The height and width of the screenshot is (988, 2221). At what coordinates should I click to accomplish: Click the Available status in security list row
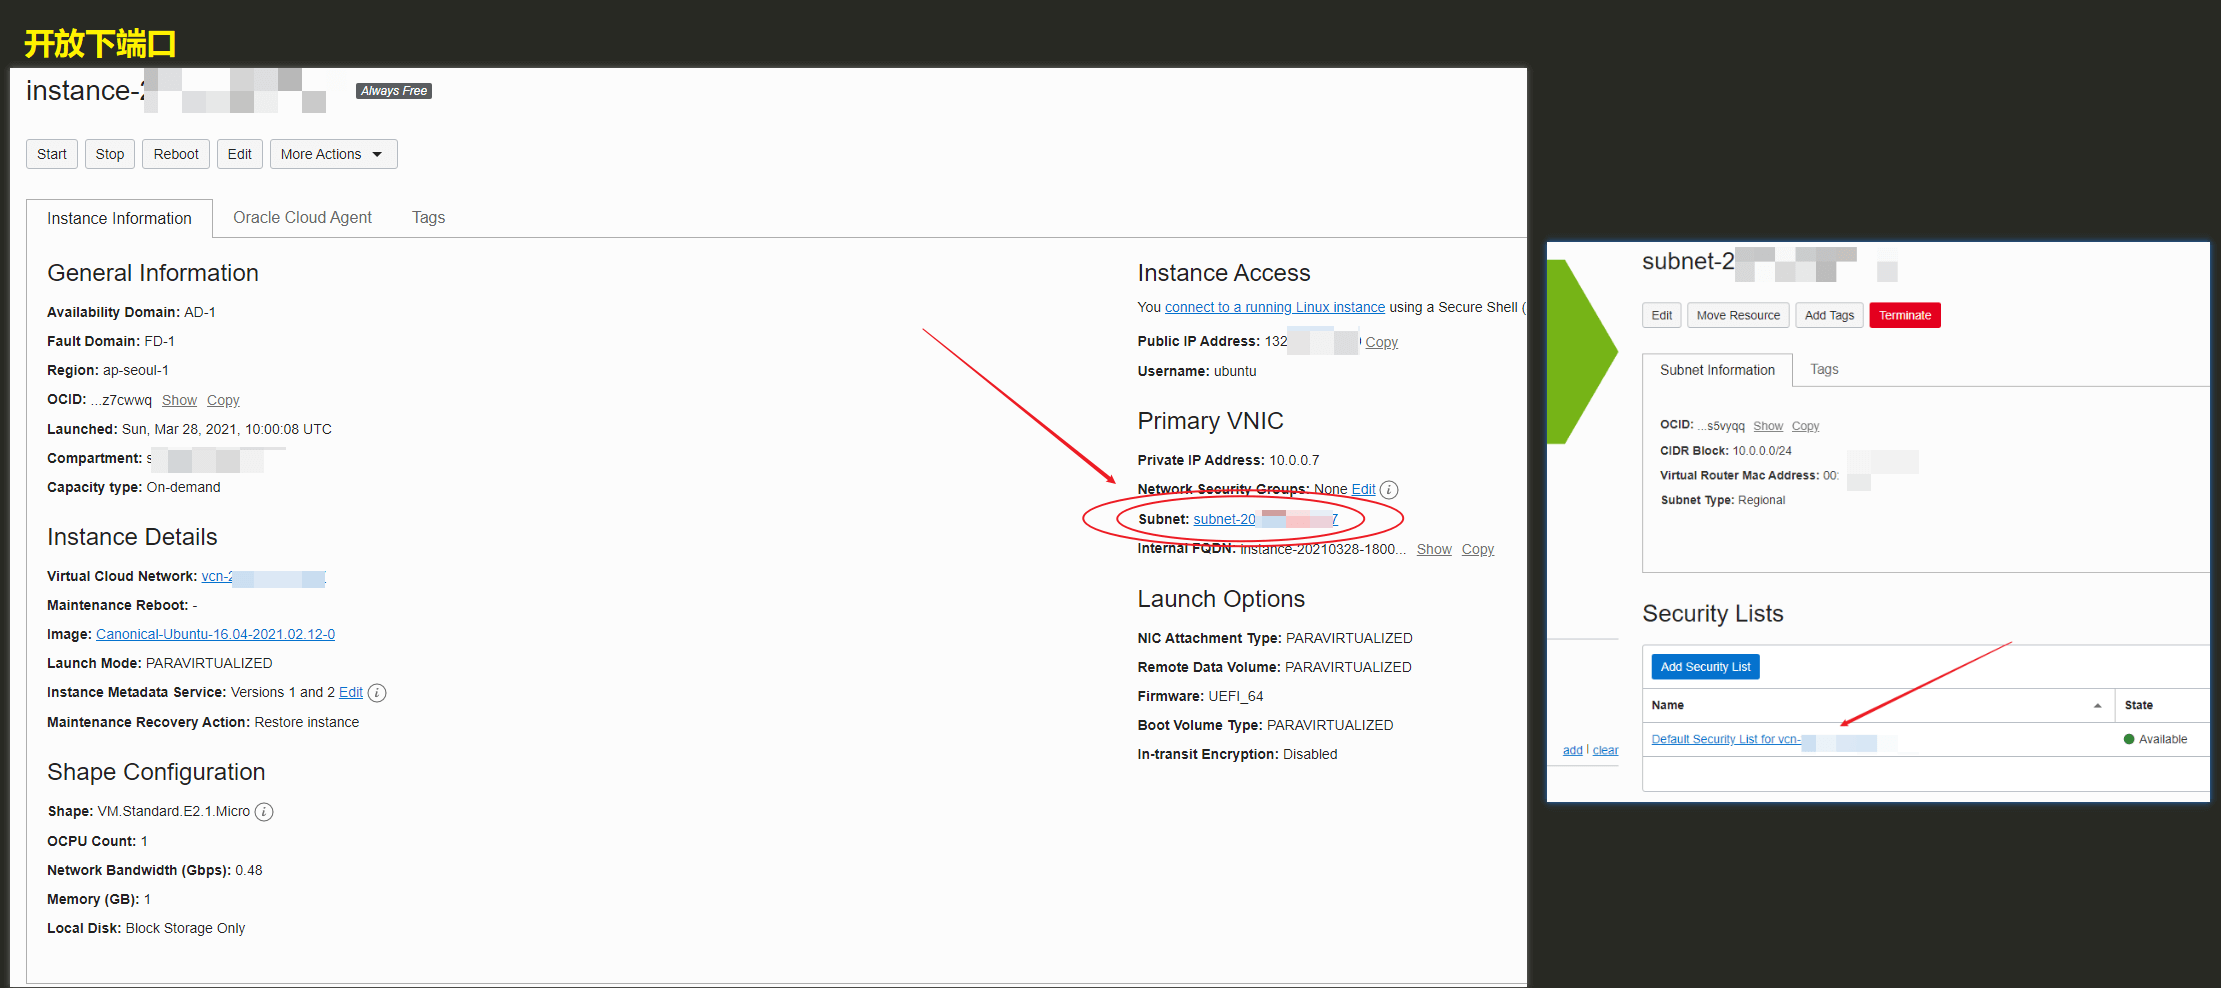coord(2155,740)
